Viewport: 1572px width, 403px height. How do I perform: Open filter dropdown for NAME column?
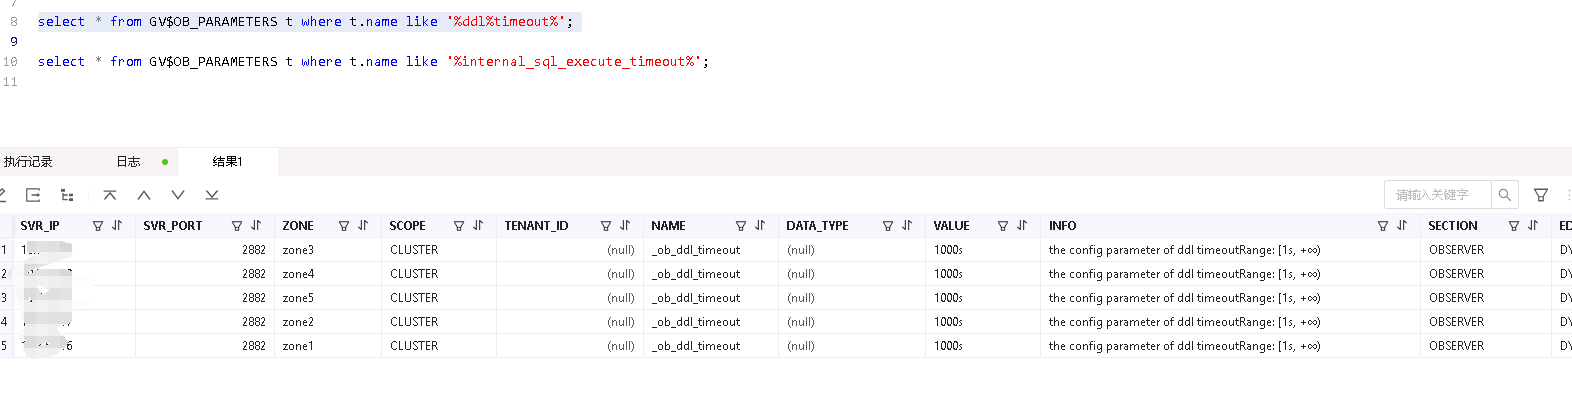pos(741,226)
